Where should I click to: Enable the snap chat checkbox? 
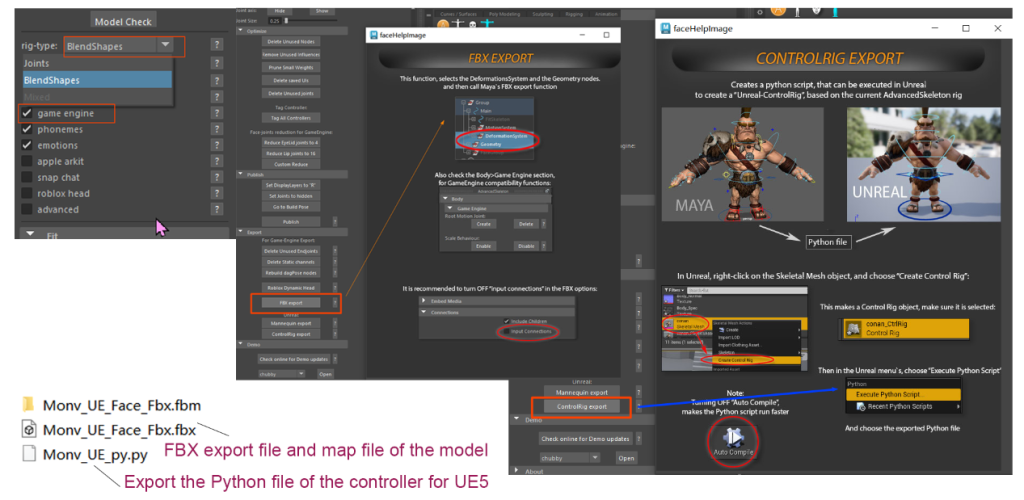tap(27, 178)
